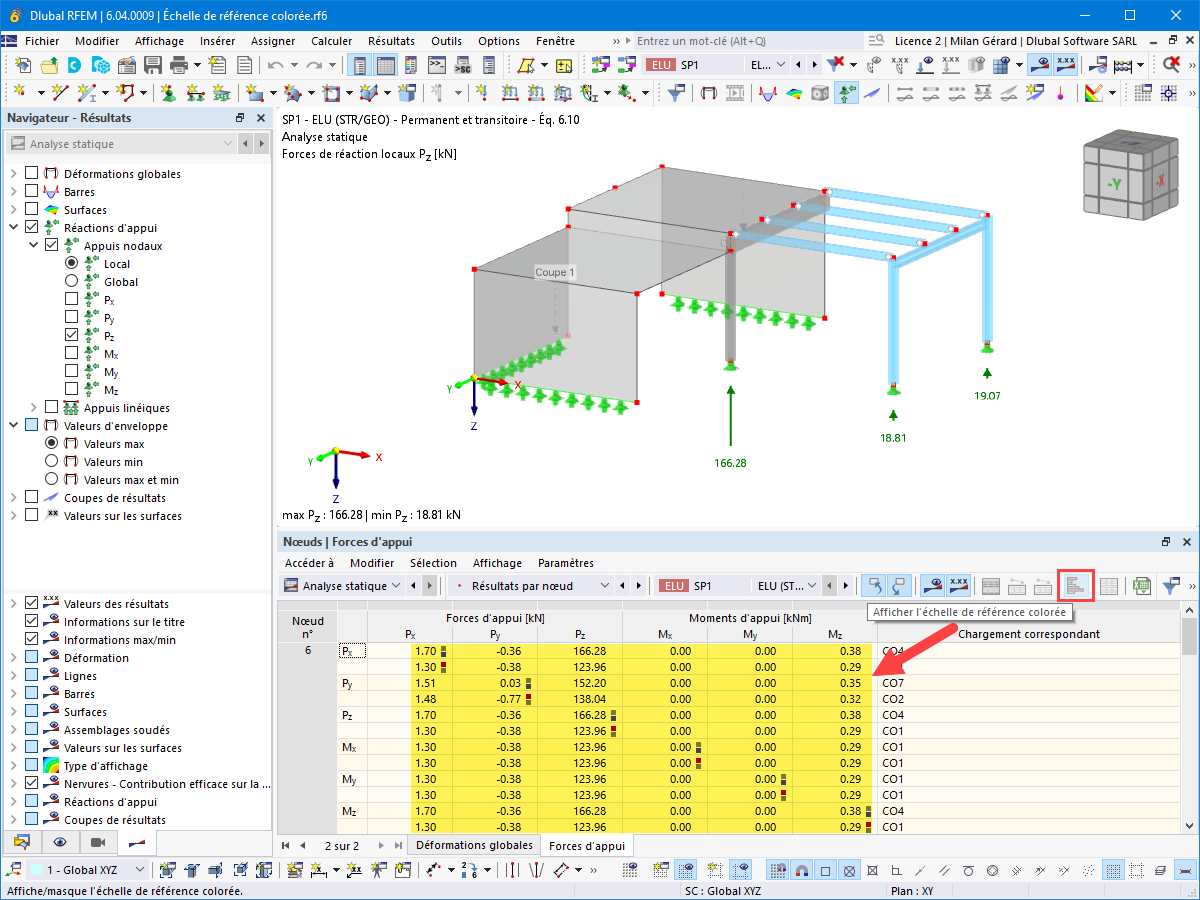1200x900 pixels.
Task: Open the Résultats menu
Action: click(391, 41)
